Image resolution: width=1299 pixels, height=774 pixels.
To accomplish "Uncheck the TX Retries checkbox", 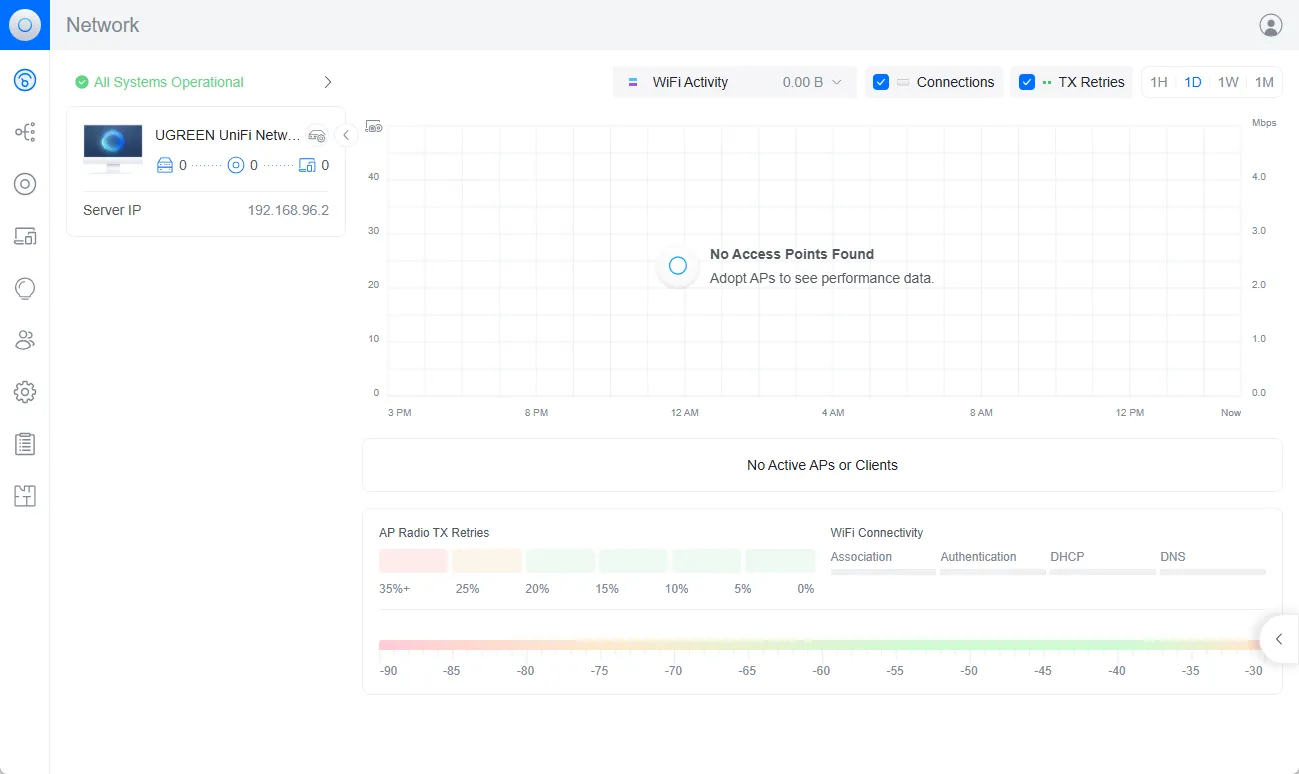I will pos(1027,82).
